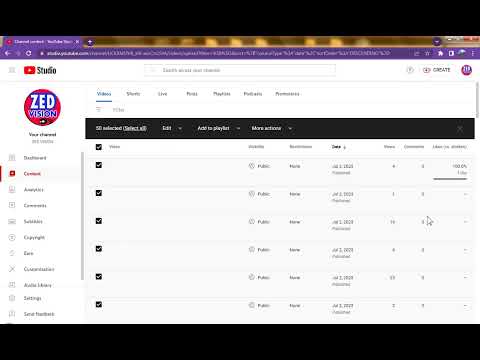Open the Chrome three-dot menu
The image size is (480, 360).
point(473,53)
